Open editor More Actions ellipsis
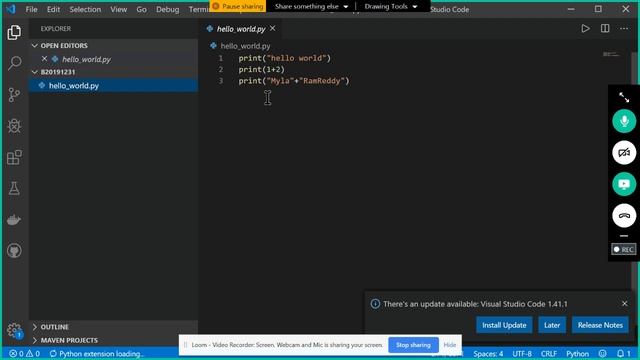This screenshot has height=360, width=640. coord(624,29)
